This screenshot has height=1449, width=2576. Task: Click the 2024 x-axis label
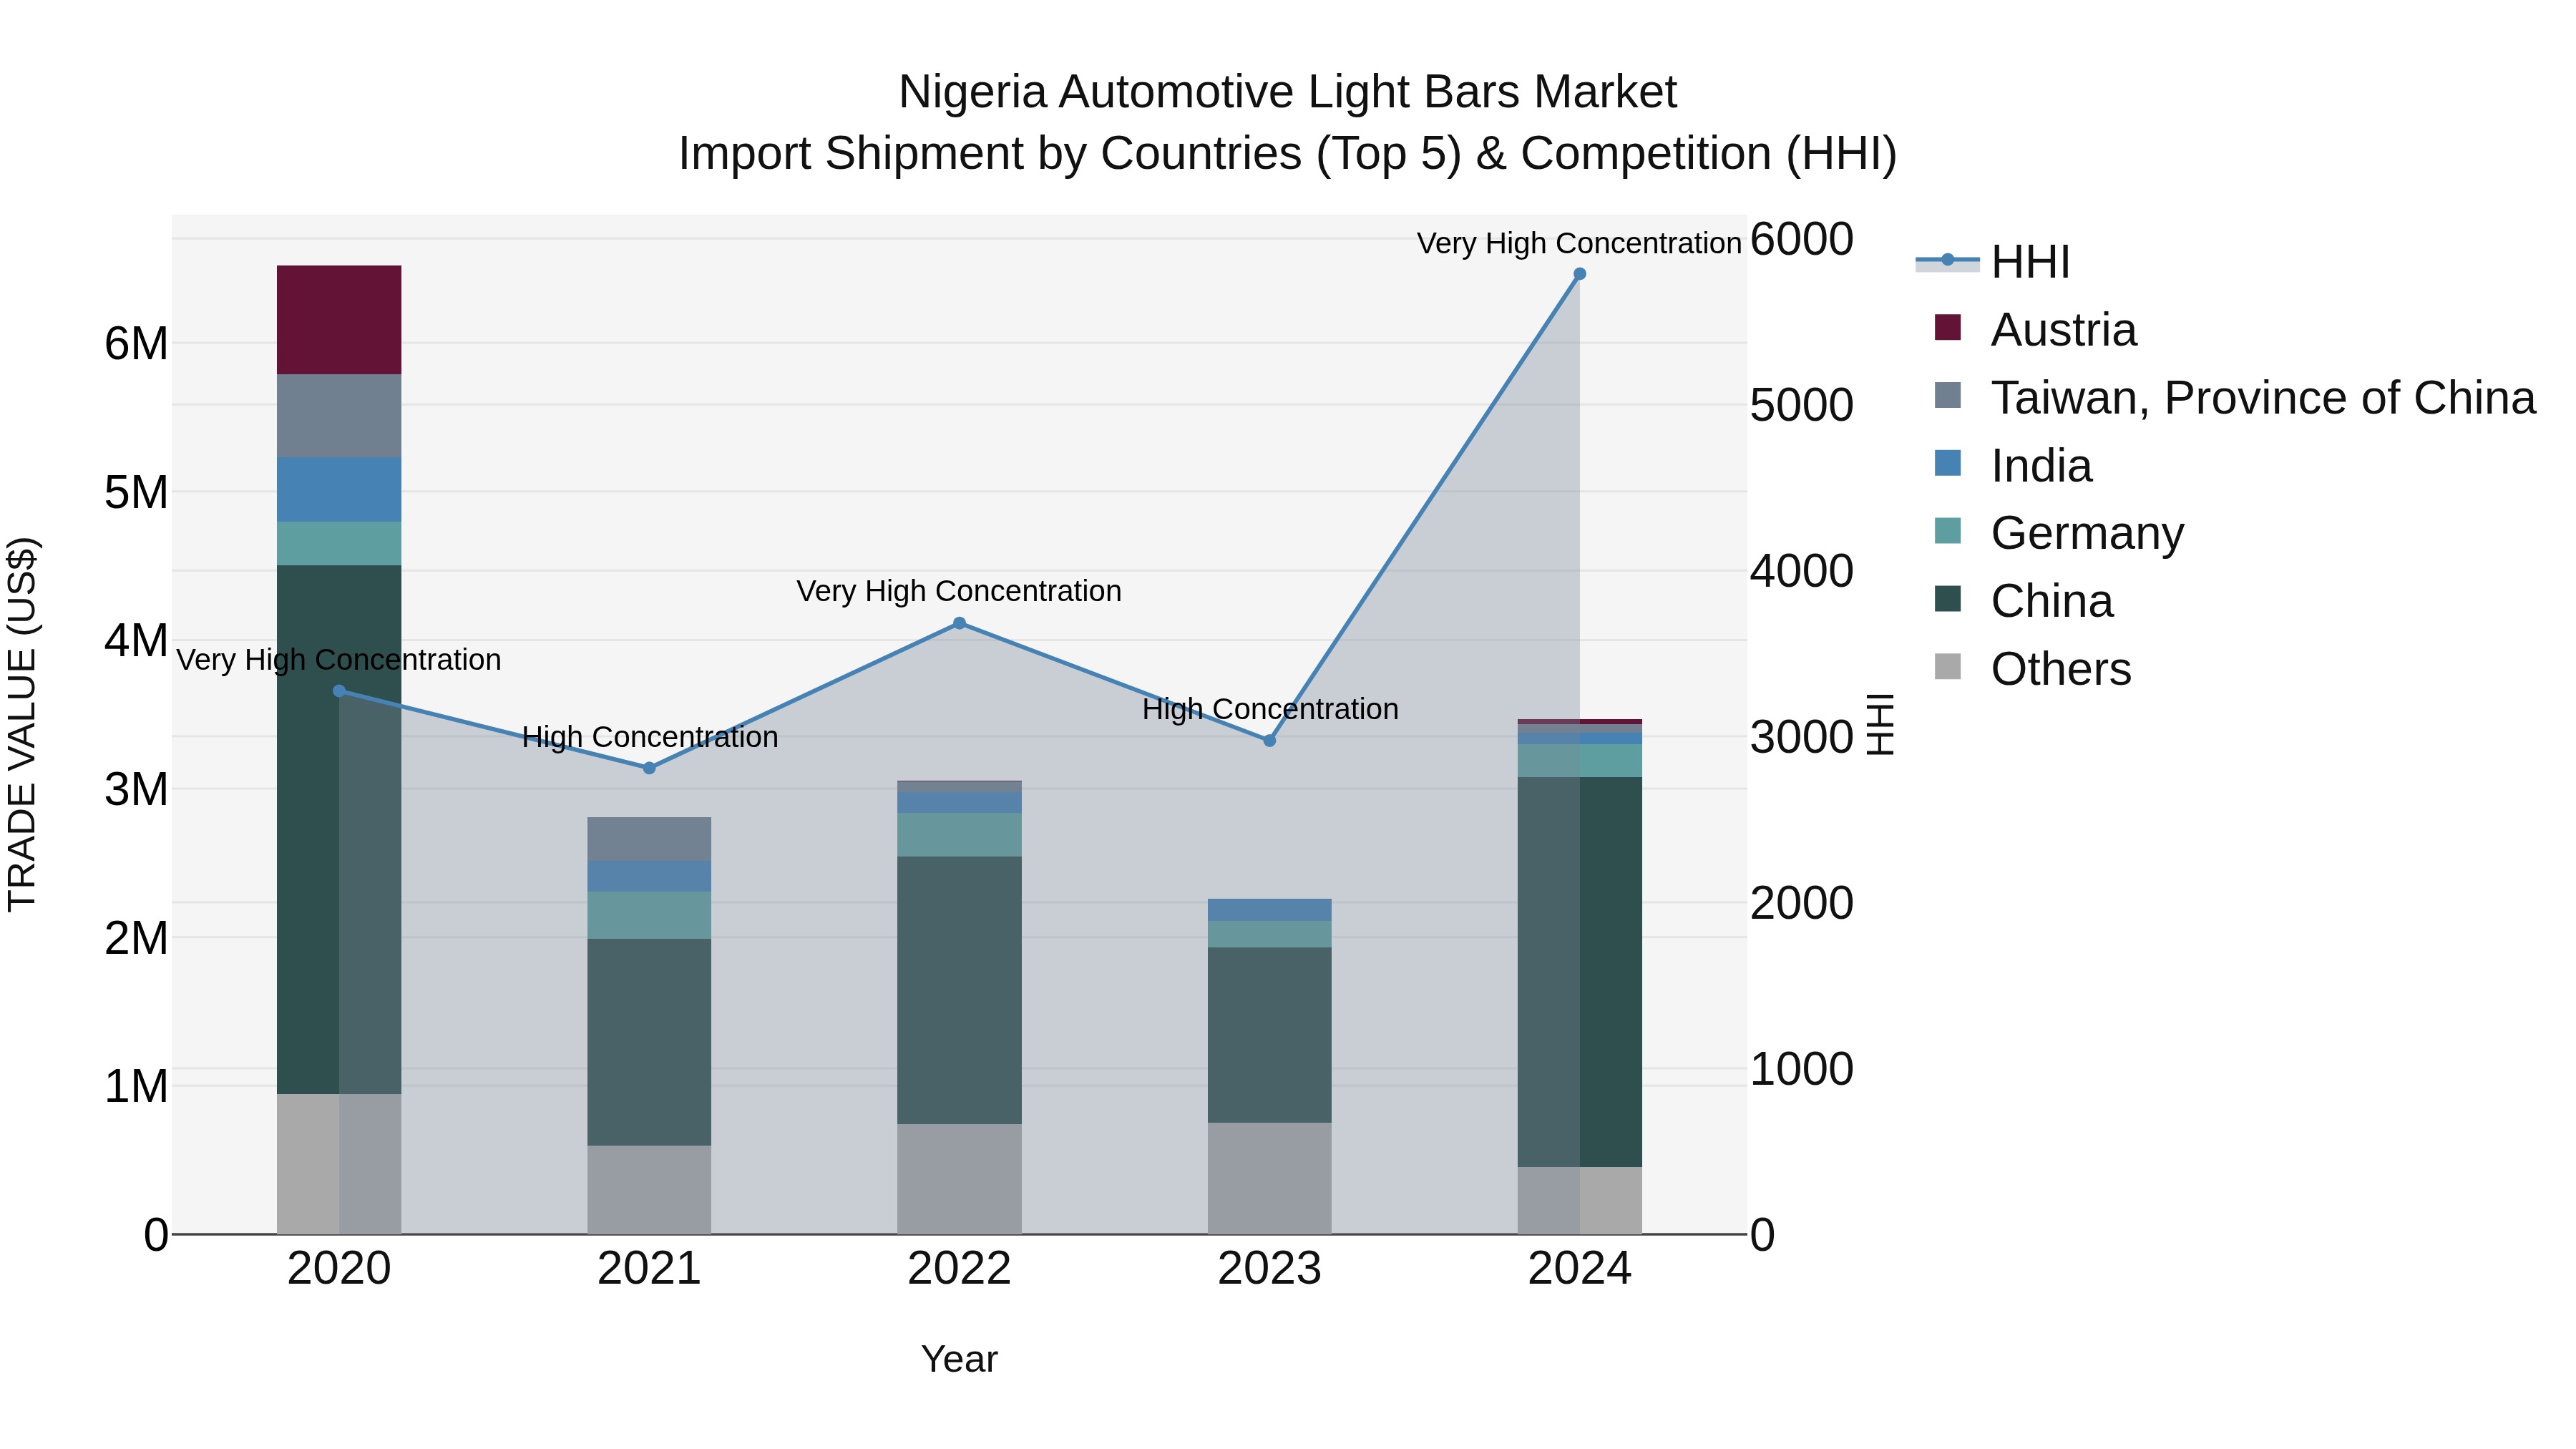[1580, 1269]
